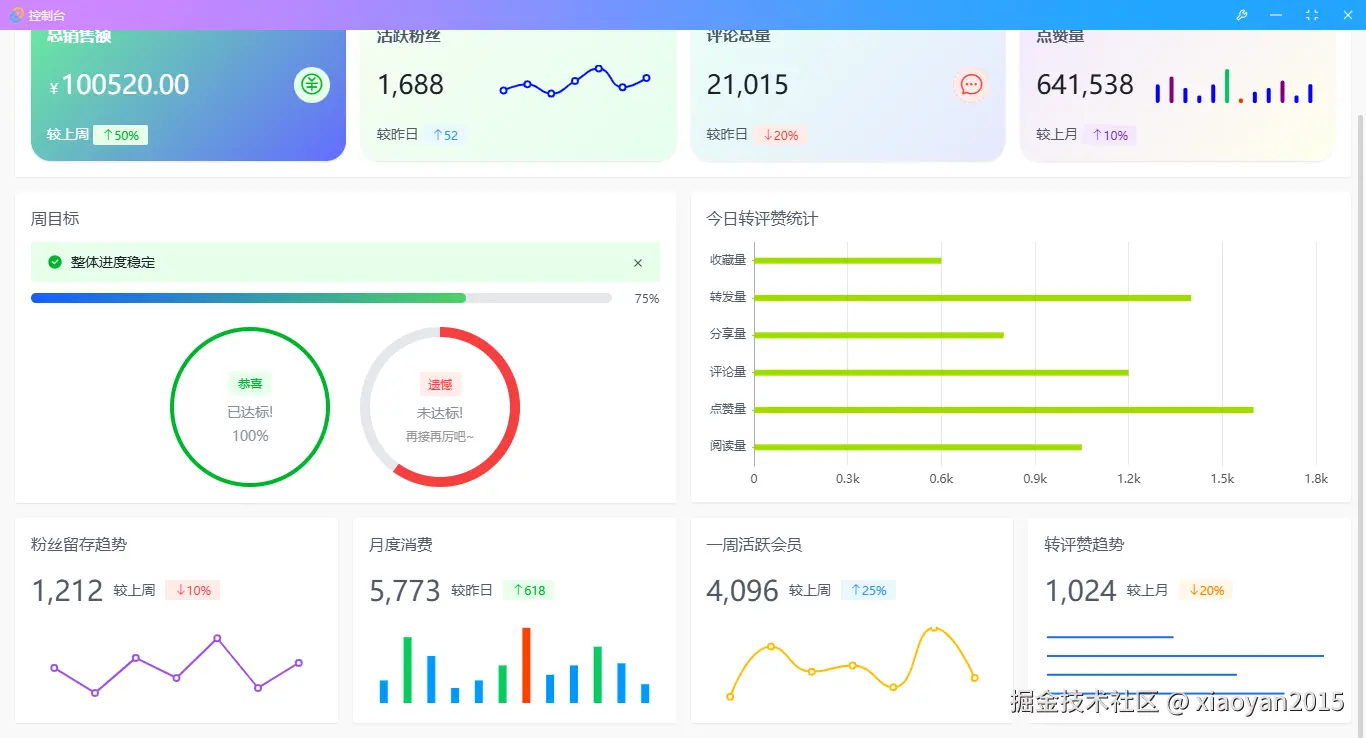Click the purple line chart in 粉丝留存趋势
The height and width of the screenshot is (738, 1366).
(176, 665)
